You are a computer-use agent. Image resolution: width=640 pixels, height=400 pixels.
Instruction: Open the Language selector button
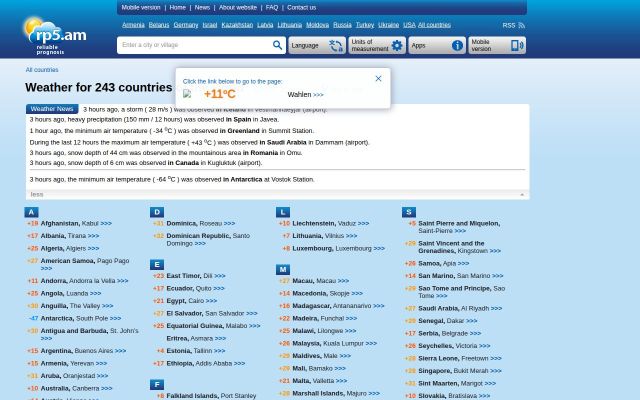coord(317,45)
